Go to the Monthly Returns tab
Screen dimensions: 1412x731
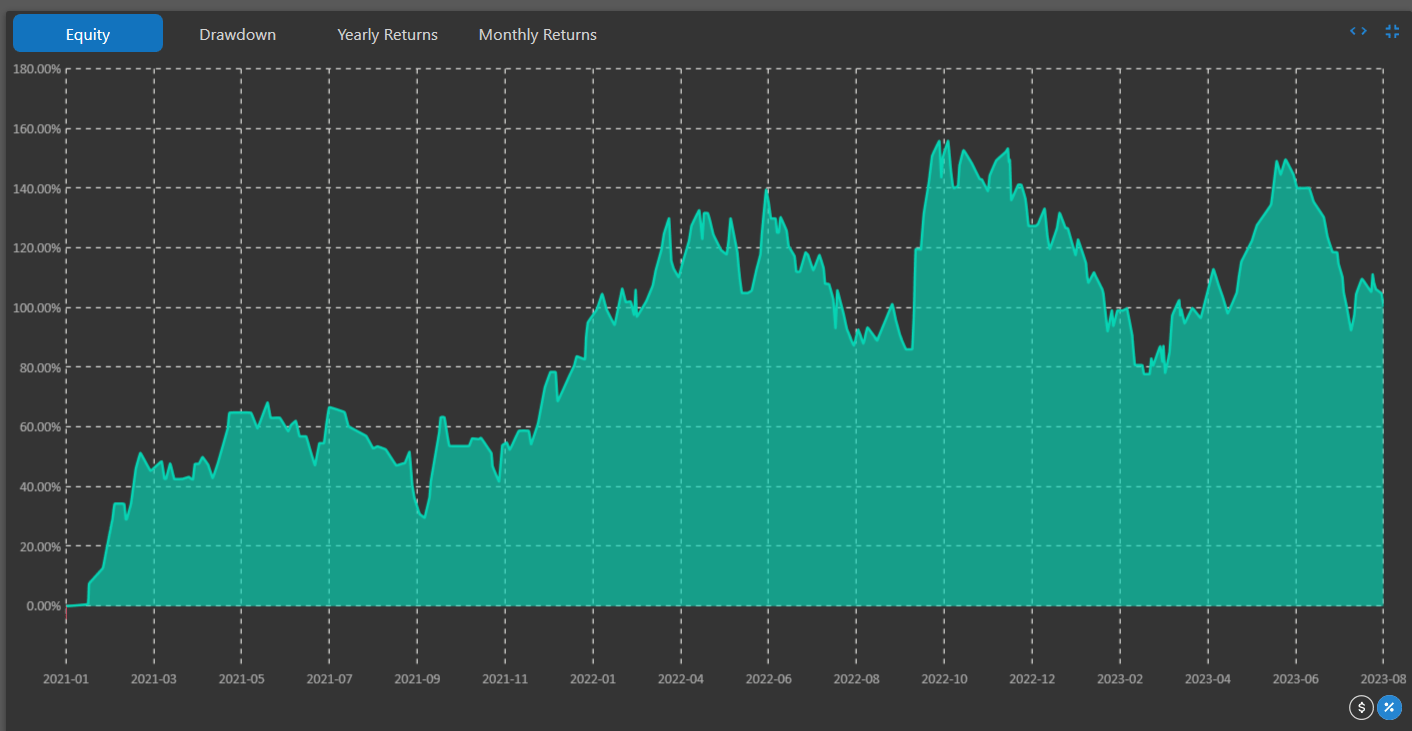tap(537, 34)
